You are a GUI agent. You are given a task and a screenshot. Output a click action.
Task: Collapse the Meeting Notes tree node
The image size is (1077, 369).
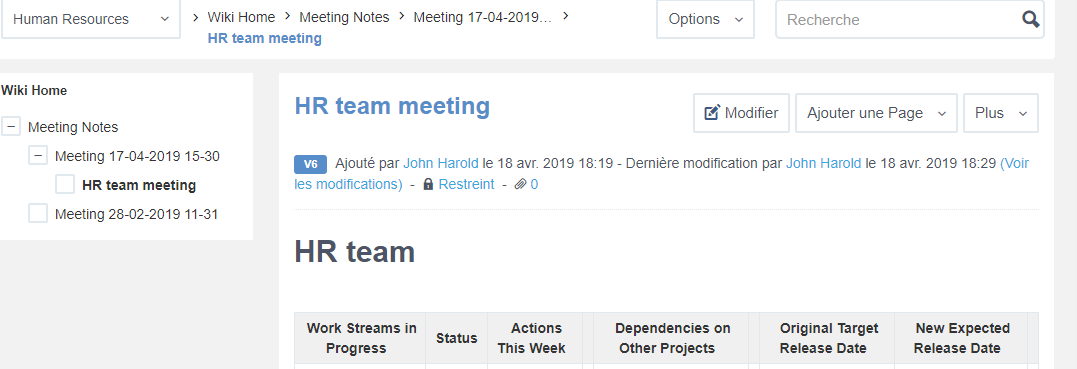pos(11,126)
